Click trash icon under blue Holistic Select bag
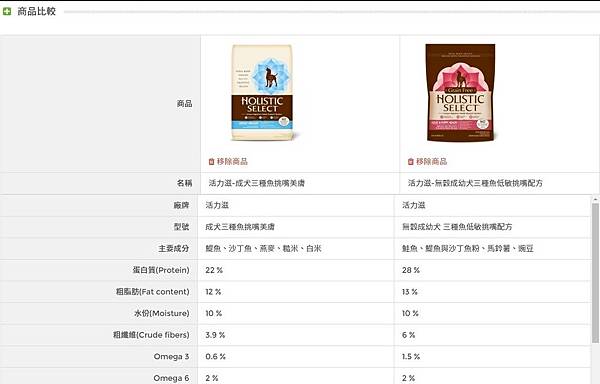The height and width of the screenshot is (384, 600). [x=211, y=161]
